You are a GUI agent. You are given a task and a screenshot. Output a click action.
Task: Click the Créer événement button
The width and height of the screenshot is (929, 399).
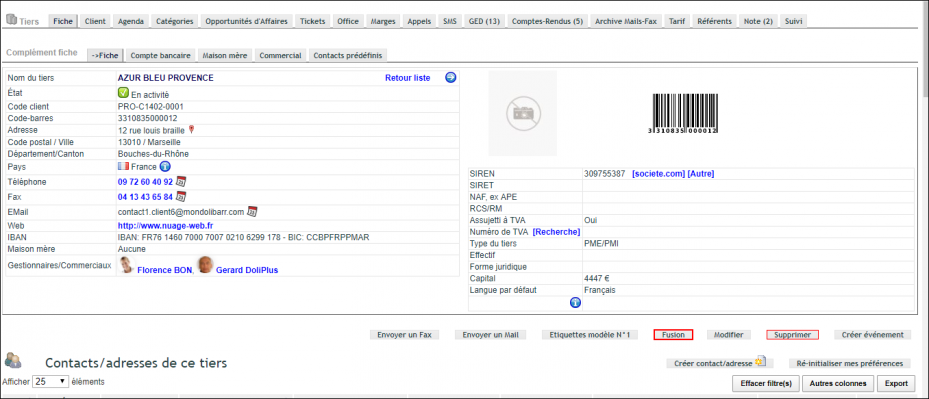[x=872, y=335]
